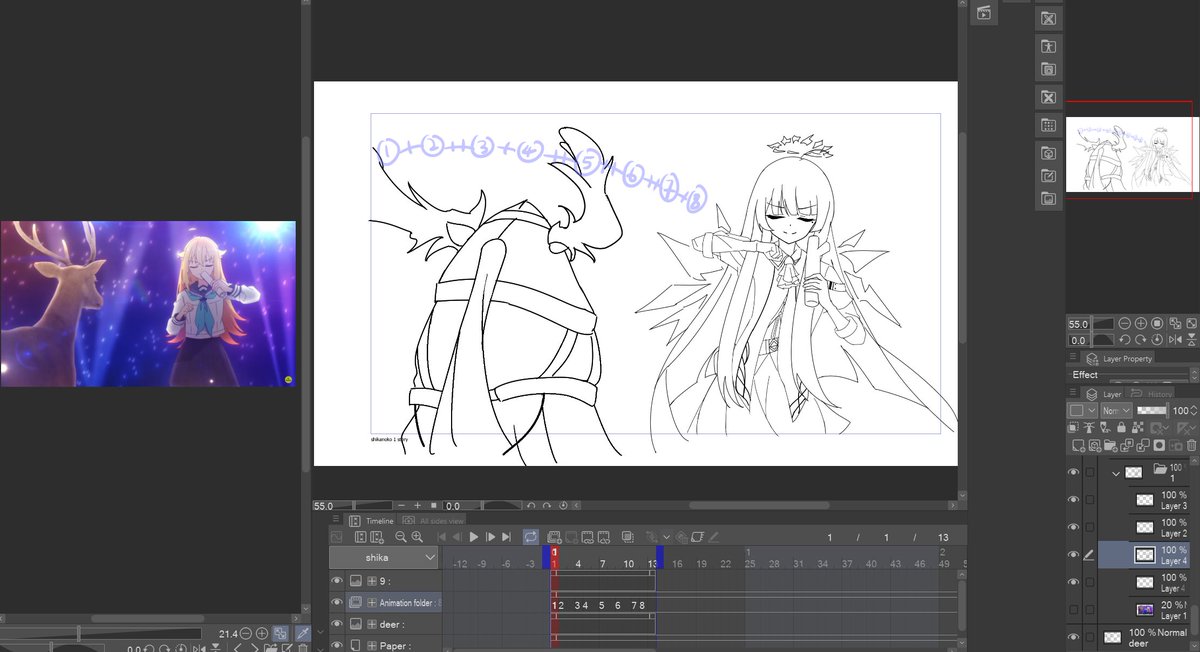
Task: Delete the selected layer
Action: [1192, 446]
